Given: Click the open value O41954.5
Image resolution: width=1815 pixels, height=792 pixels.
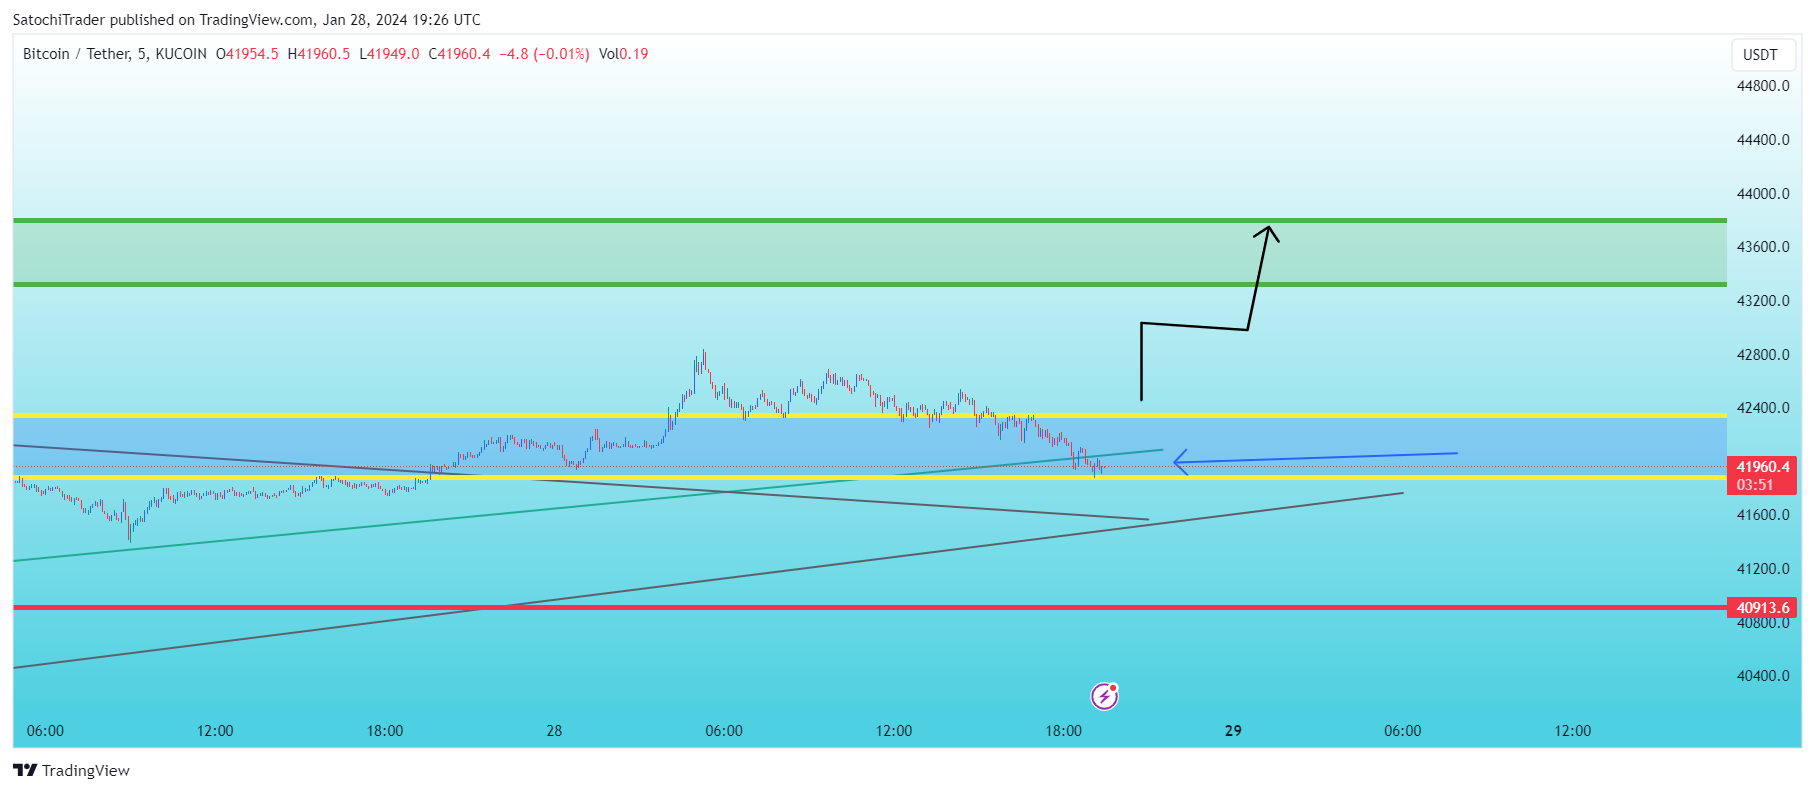Looking at the screenshot, I should pos(247,54).
